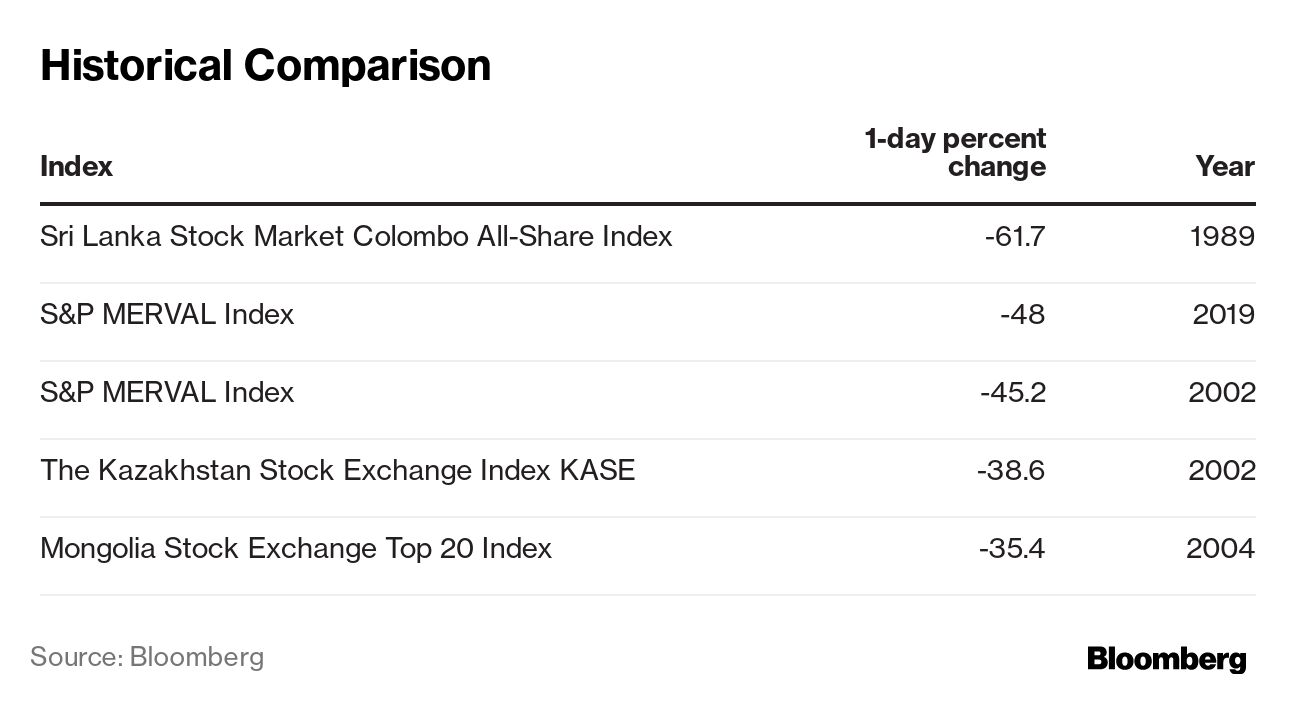Click the Year column header
This screenshot has height=714, width=1296.
click(1224, 166)
